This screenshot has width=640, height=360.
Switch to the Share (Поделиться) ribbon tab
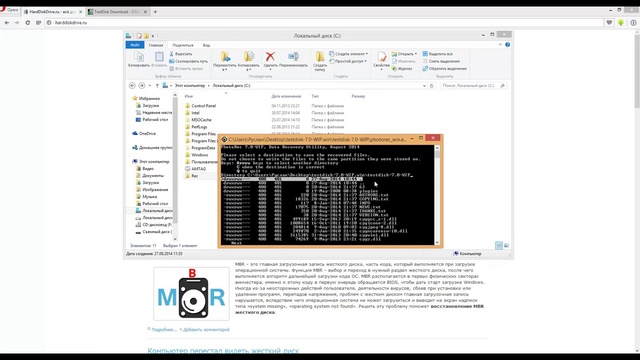tap(183, 45)
